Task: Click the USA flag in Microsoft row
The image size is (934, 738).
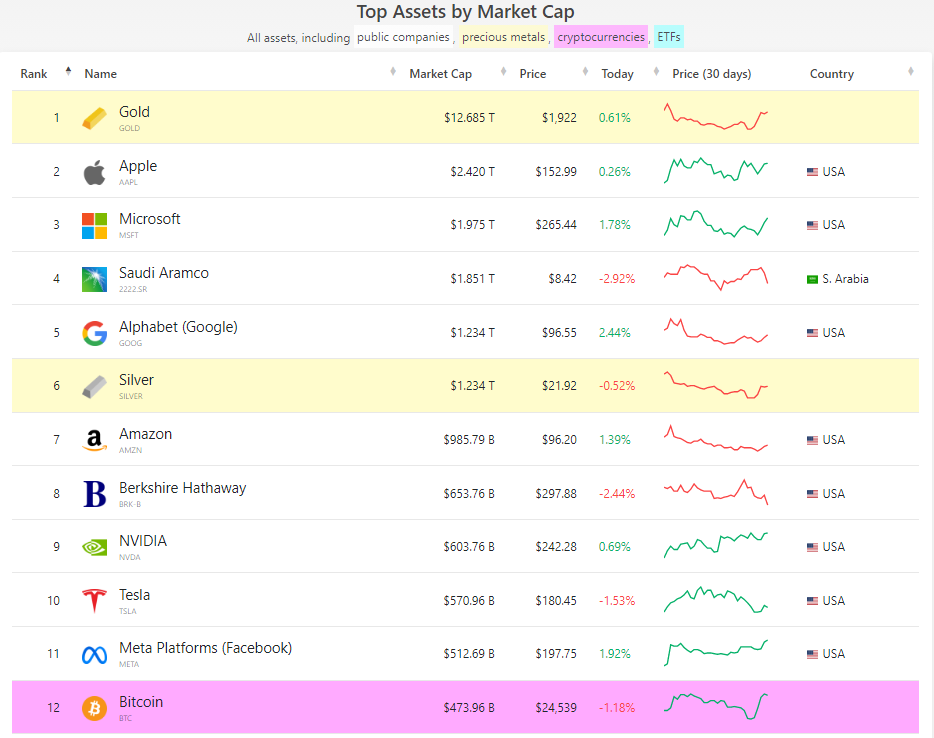Action: click(x=812, y=226)
